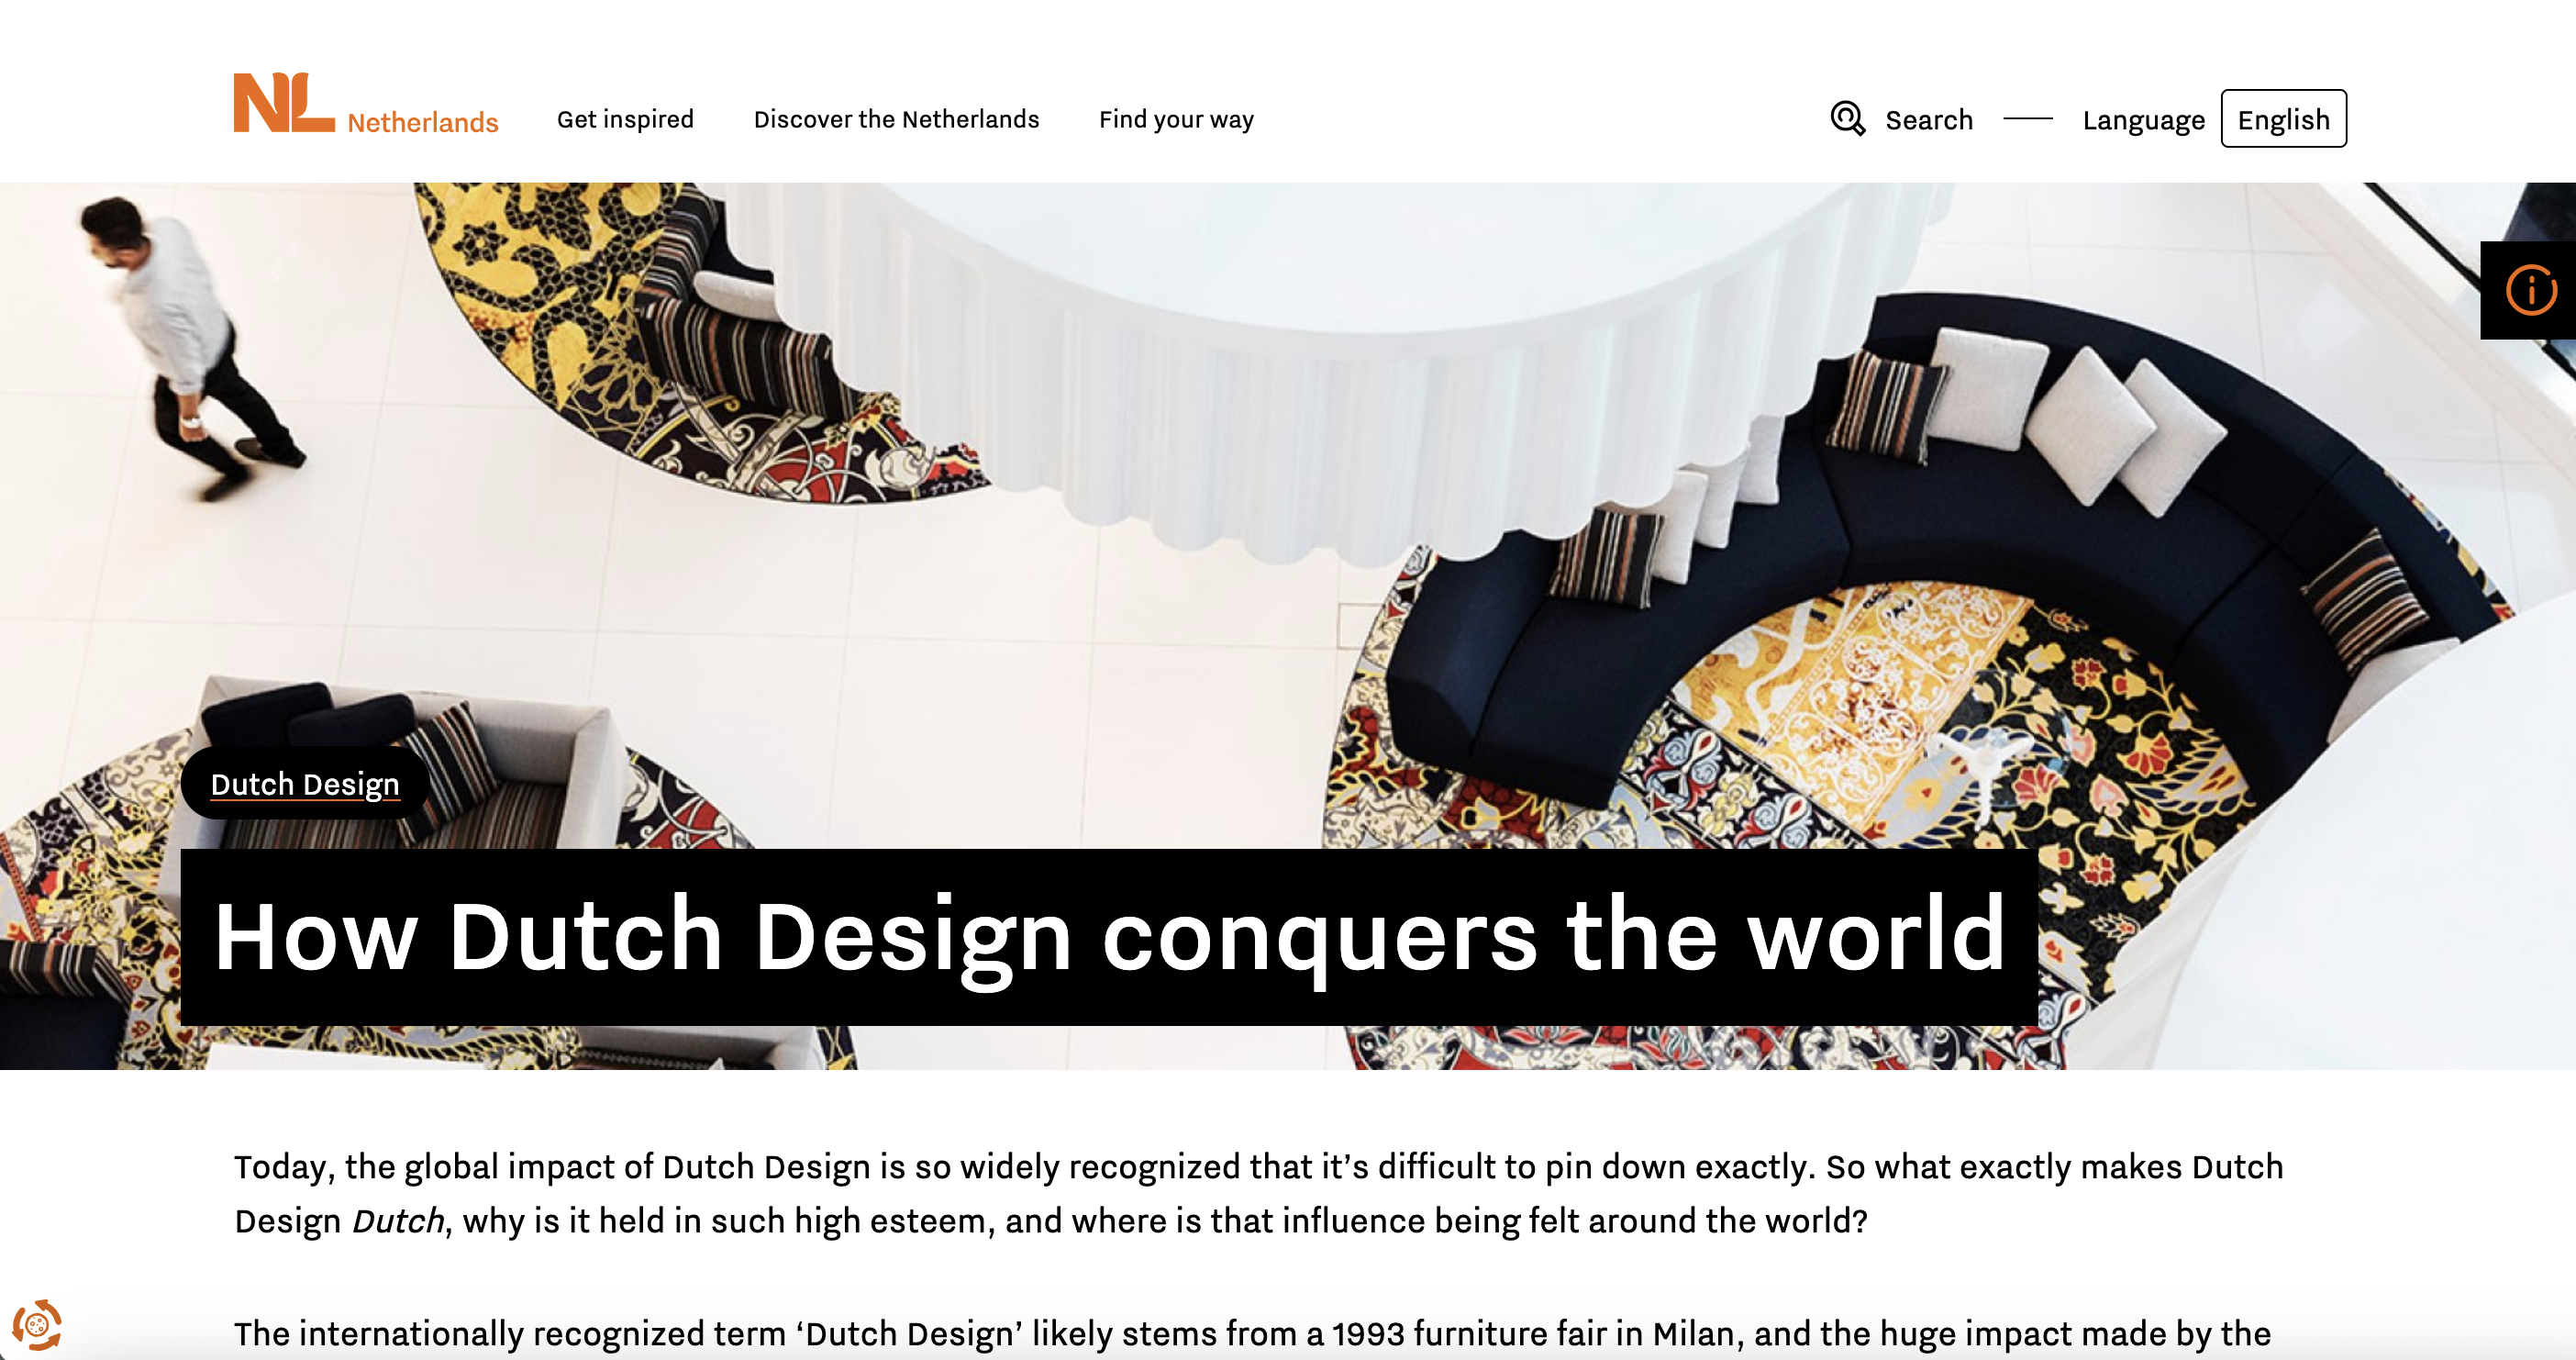Open the Find your way menu

[x=1176, y=119]
